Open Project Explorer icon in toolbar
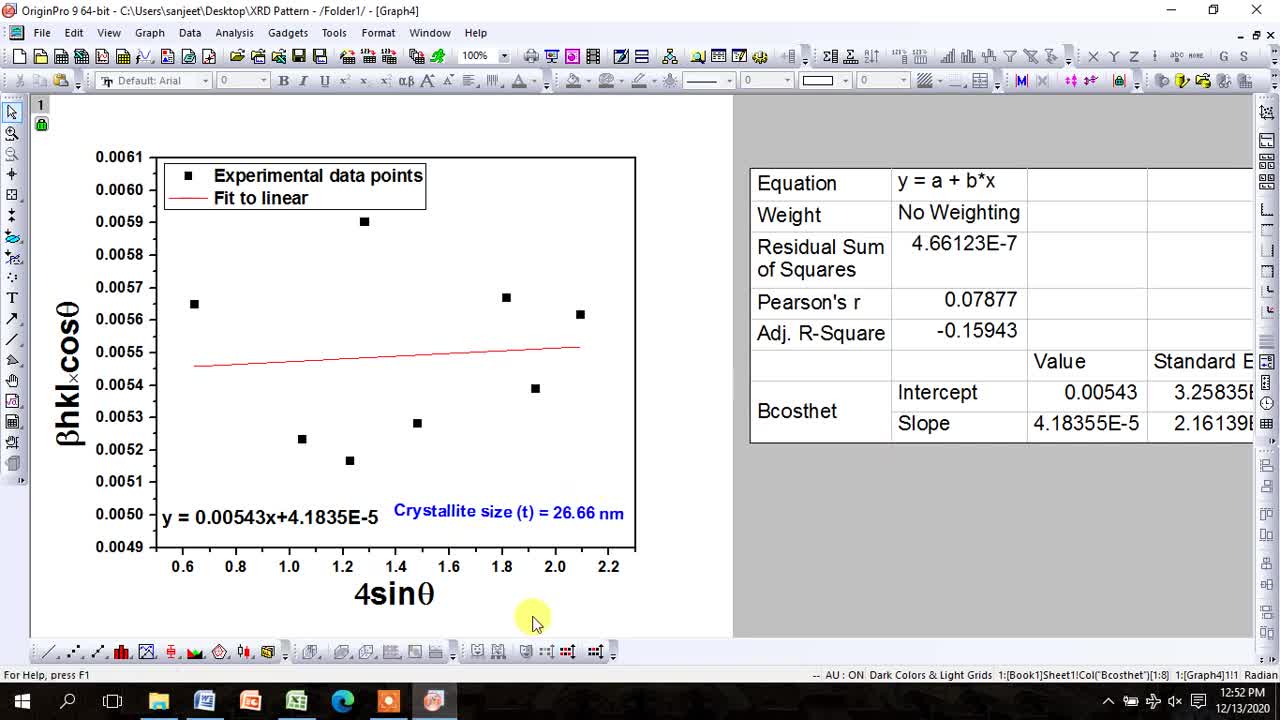This screenshot has width=1280, height=720. coord(698,57)
